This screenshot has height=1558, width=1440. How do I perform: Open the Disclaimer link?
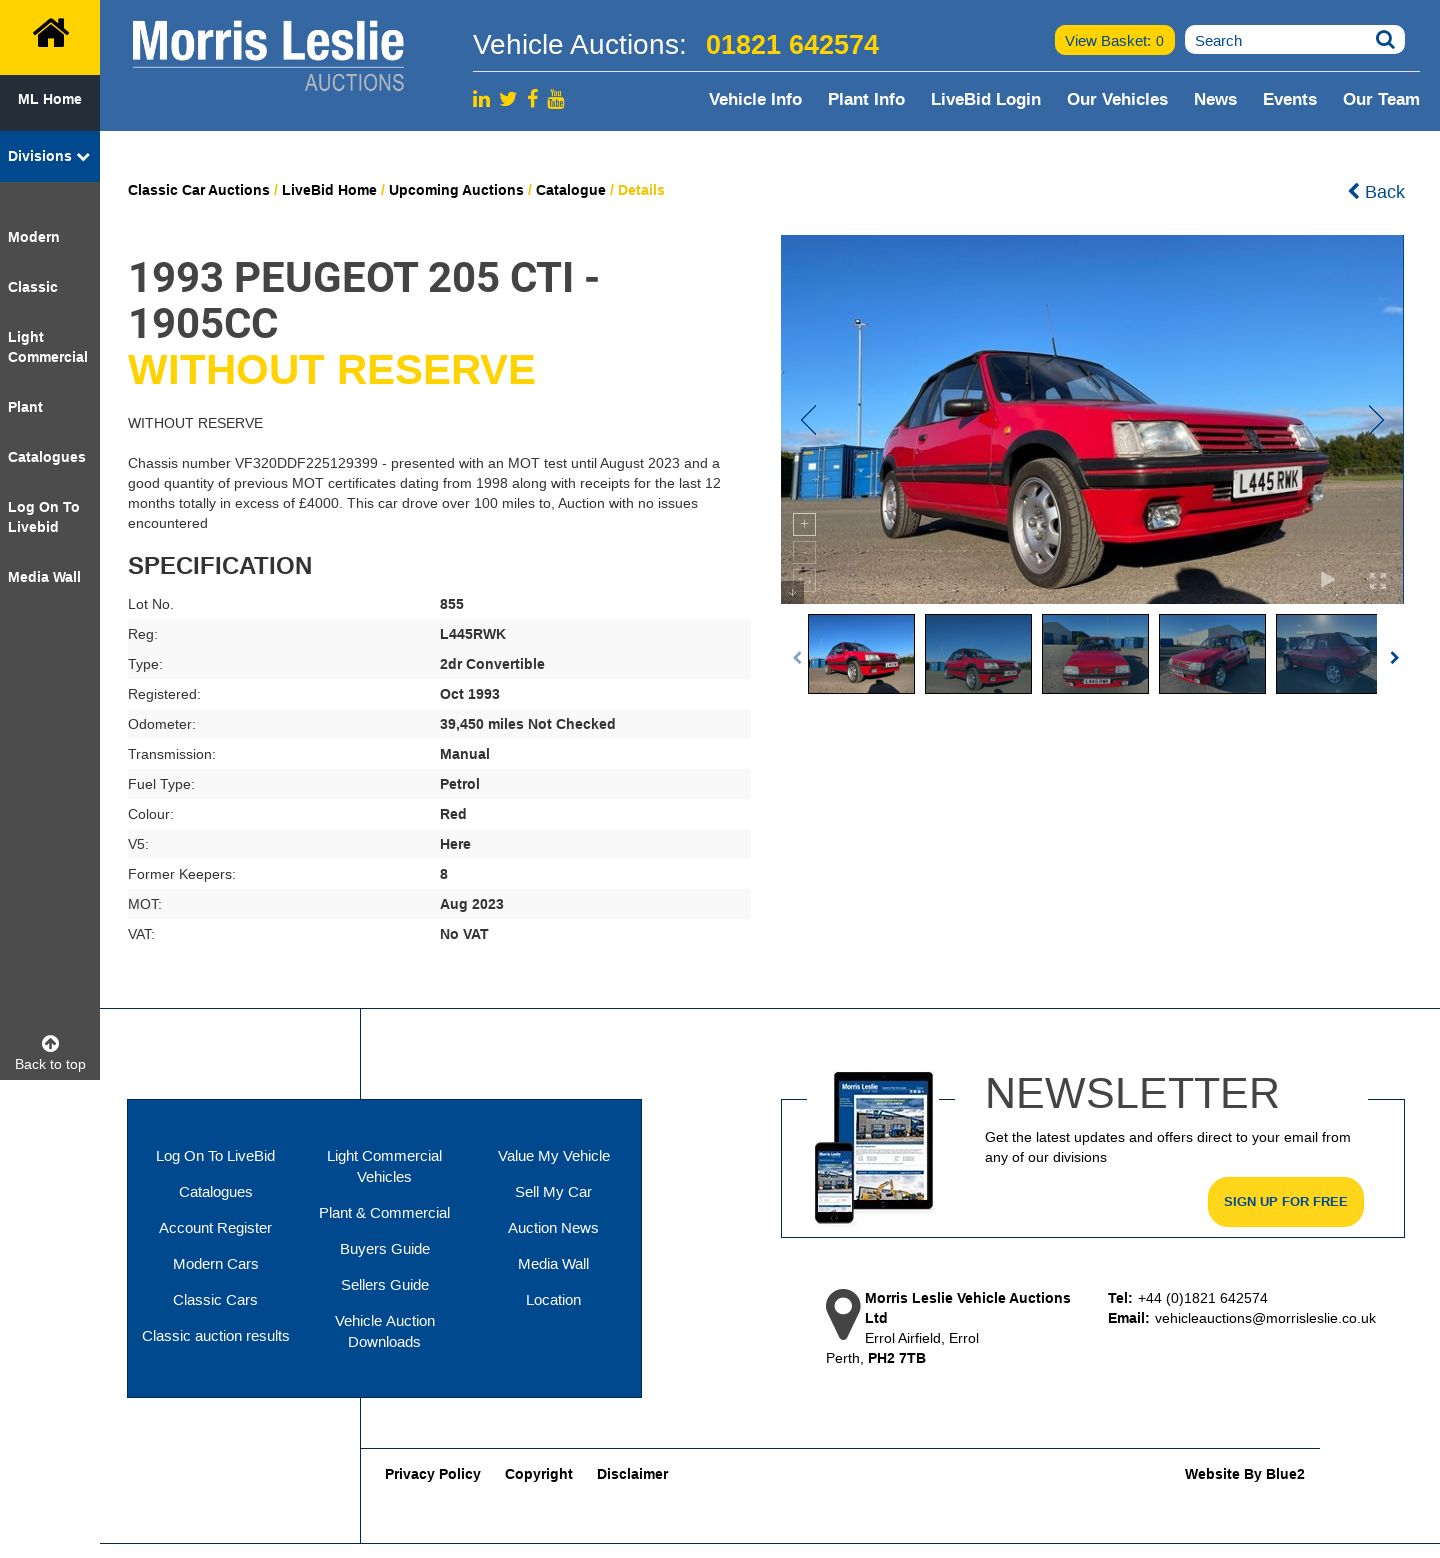tap(633, 1474)
